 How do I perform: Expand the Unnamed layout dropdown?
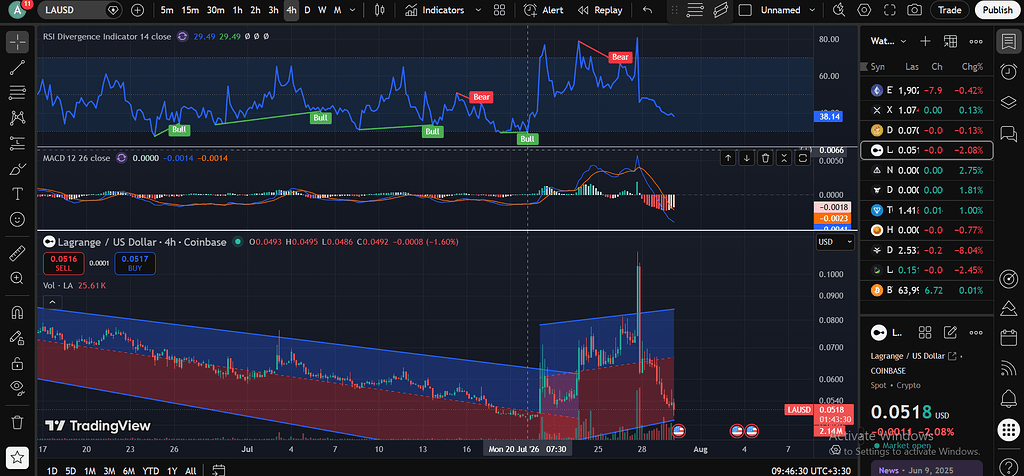click(x=812, y=10)
